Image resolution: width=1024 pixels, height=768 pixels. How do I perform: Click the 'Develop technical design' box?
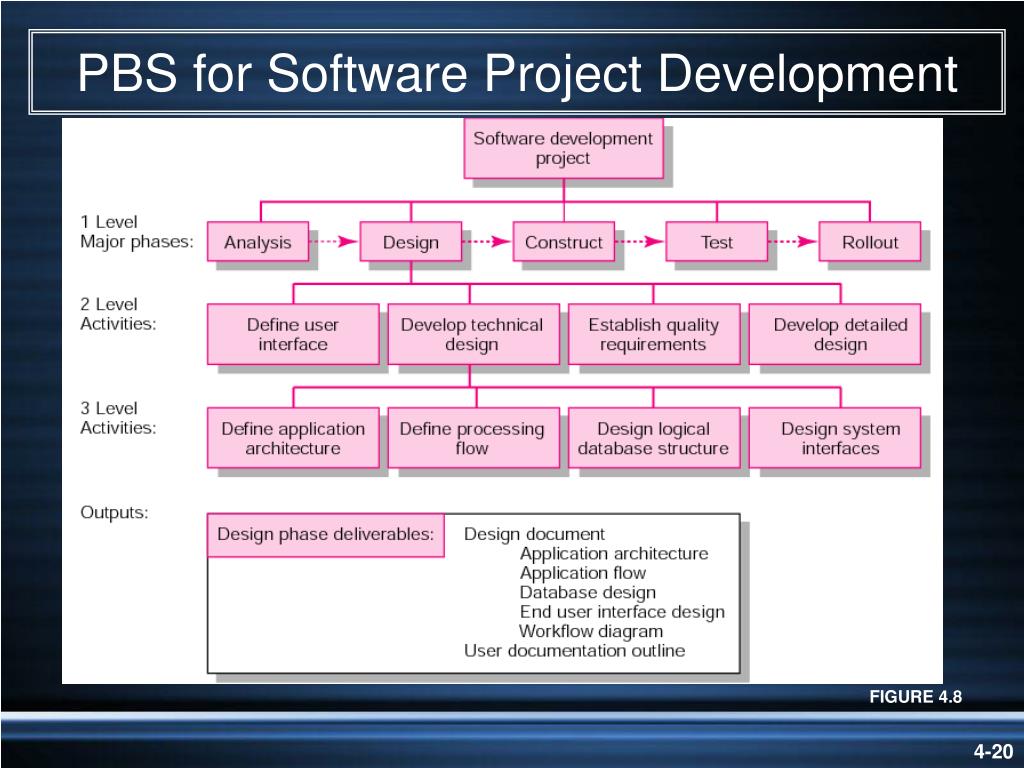[x=473, y=334]
